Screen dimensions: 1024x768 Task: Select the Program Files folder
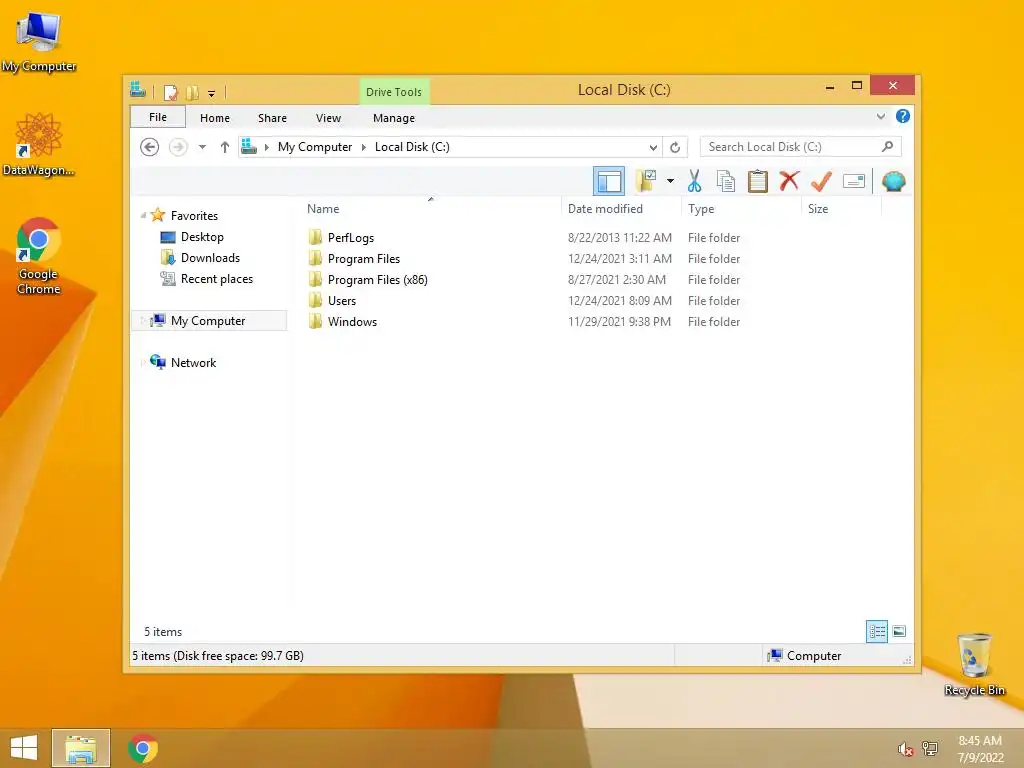click(364, 259)
